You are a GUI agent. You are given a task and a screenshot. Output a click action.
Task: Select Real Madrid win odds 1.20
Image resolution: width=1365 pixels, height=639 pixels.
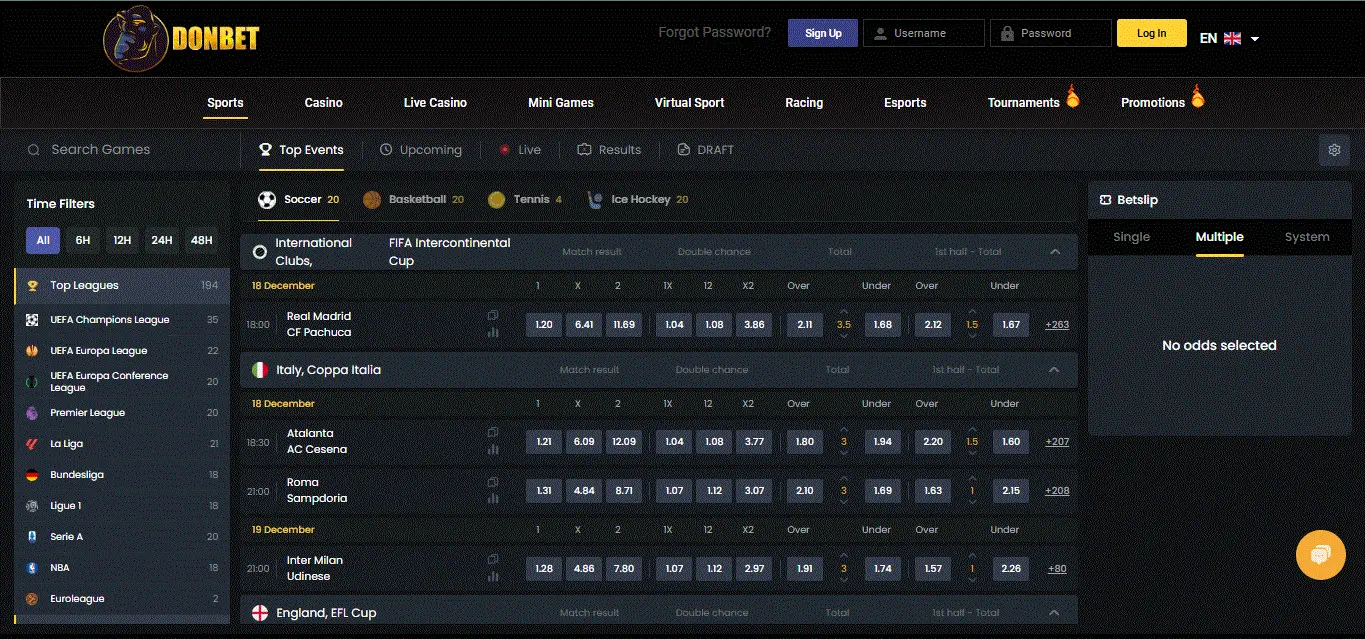544,325
